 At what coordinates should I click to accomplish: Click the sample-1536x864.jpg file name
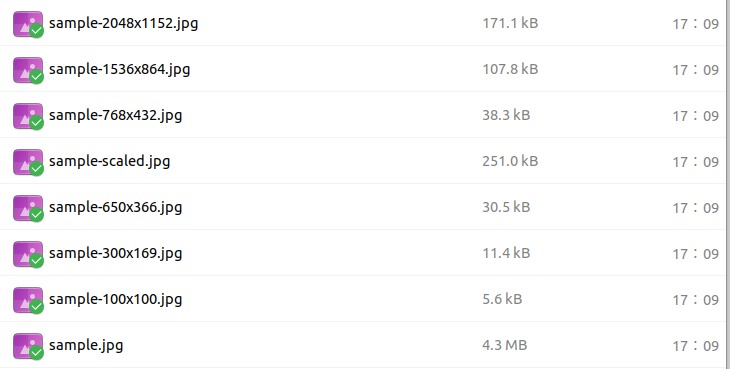click(119, 69)
